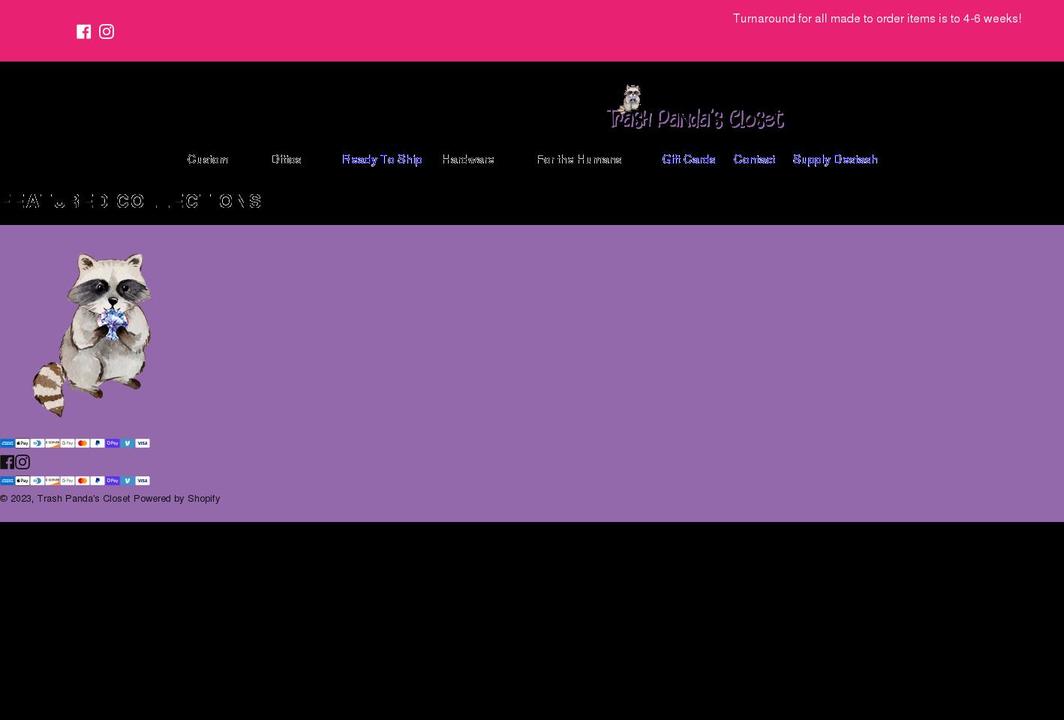Click the American Express icon above the footer Facebook icon
Image resolution: width=1064 pixels, height=720 pixels.
click(x=7, y=443)
